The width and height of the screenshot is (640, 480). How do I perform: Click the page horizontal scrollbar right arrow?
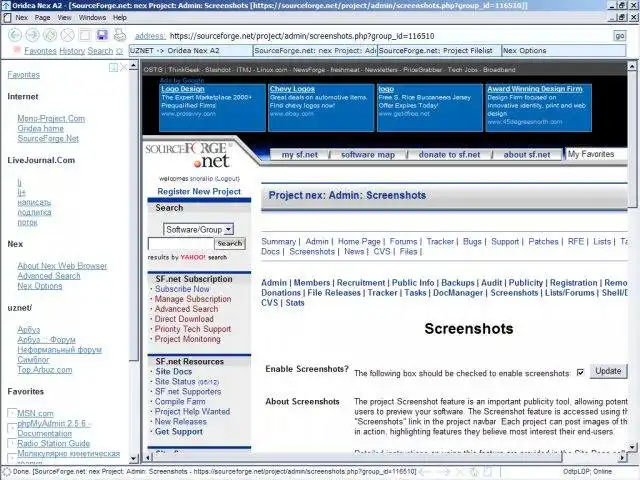click(622, 458)
